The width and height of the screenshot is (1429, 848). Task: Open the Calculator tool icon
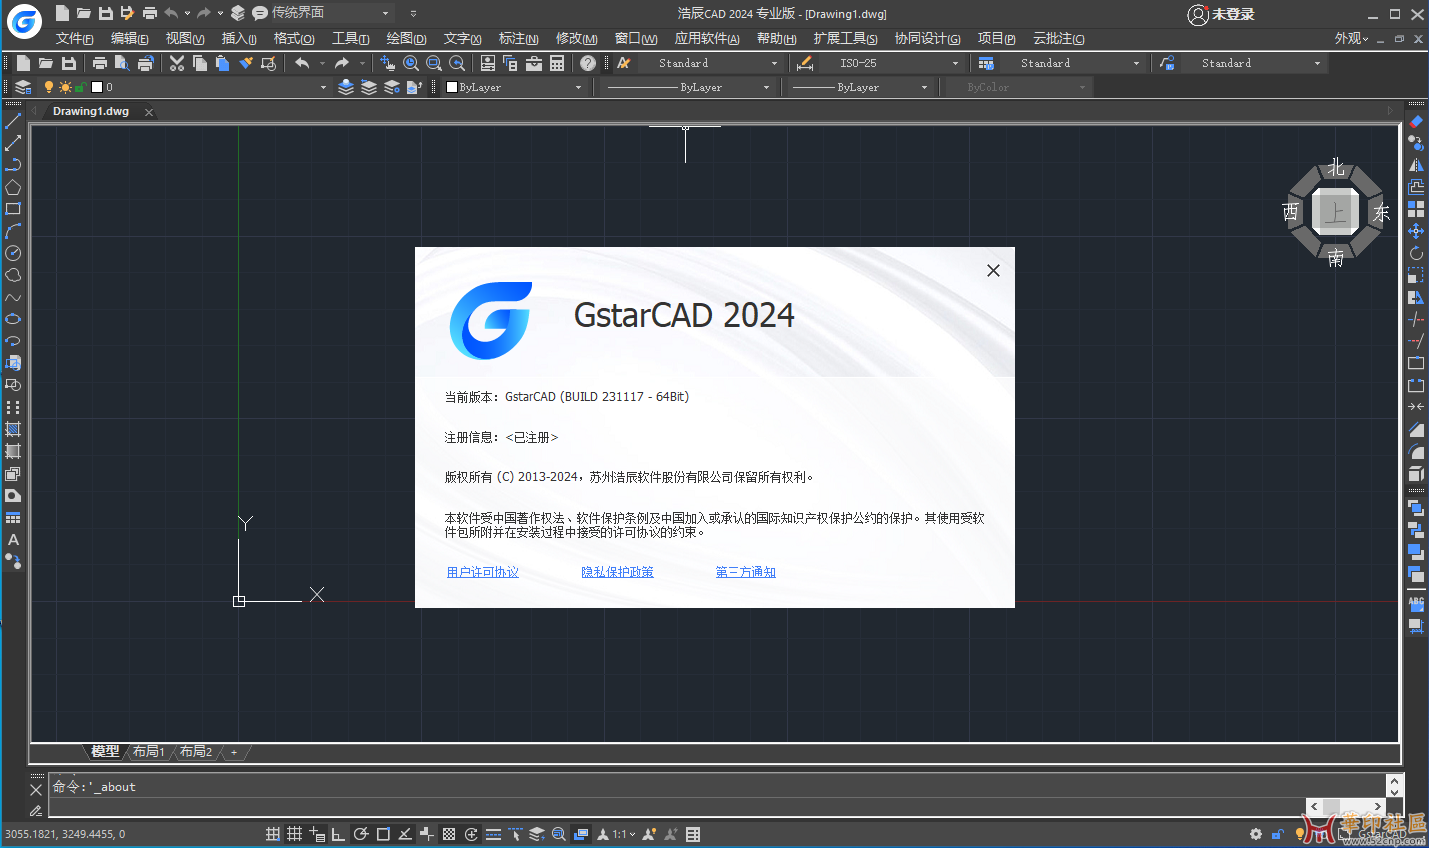557,63
